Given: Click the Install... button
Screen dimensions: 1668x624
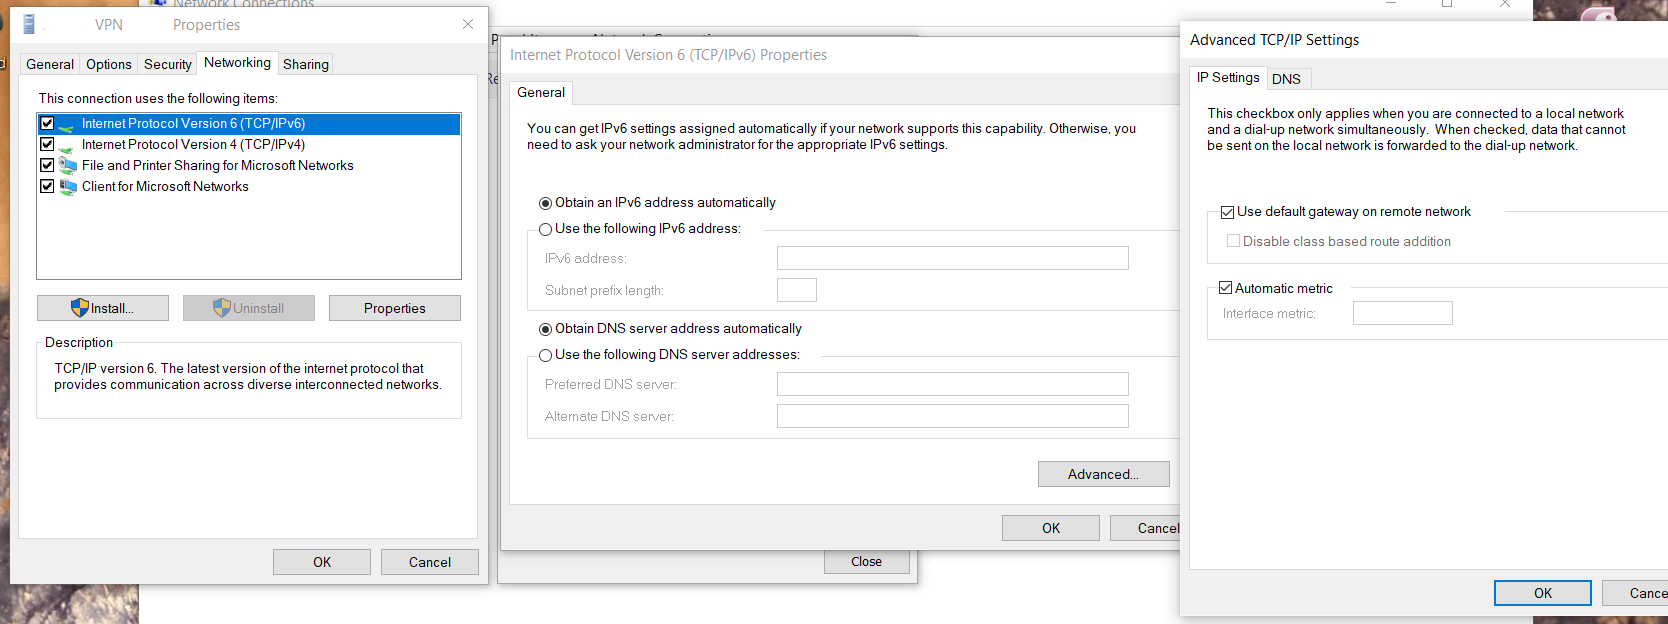Looking at the screenshot, I should 103,308.
